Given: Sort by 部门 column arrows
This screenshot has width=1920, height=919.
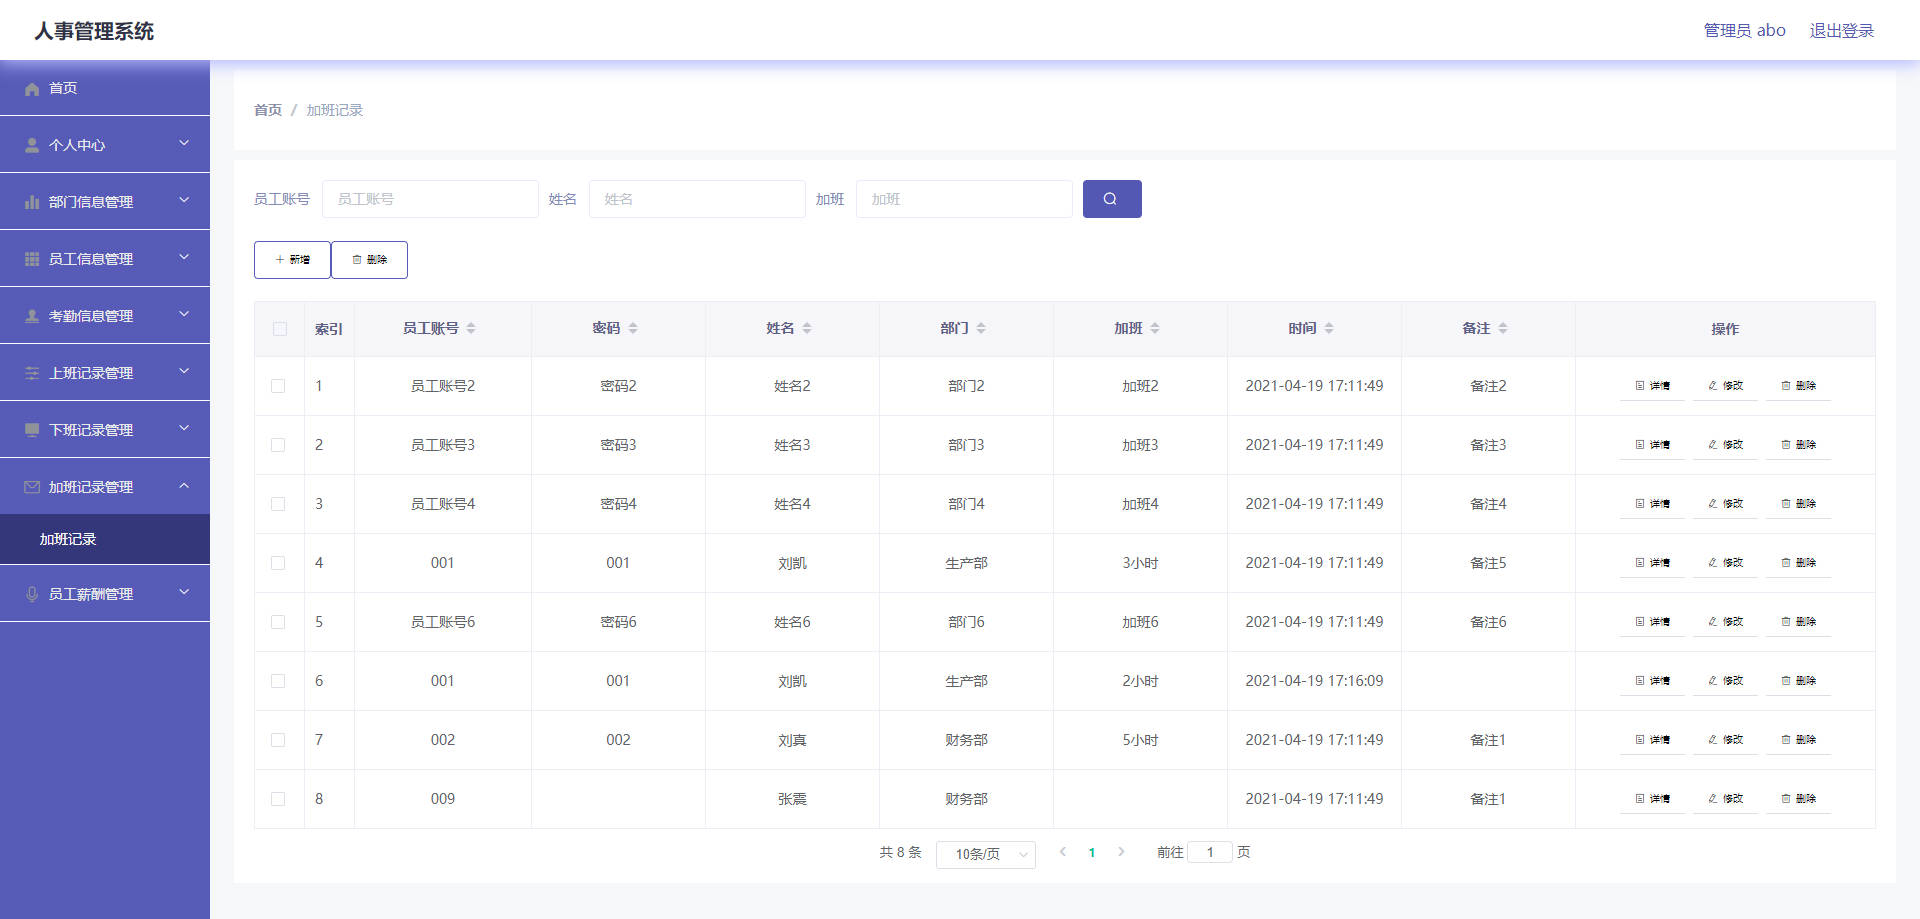Looking at the screenshot, I should [x=981, y=328].
